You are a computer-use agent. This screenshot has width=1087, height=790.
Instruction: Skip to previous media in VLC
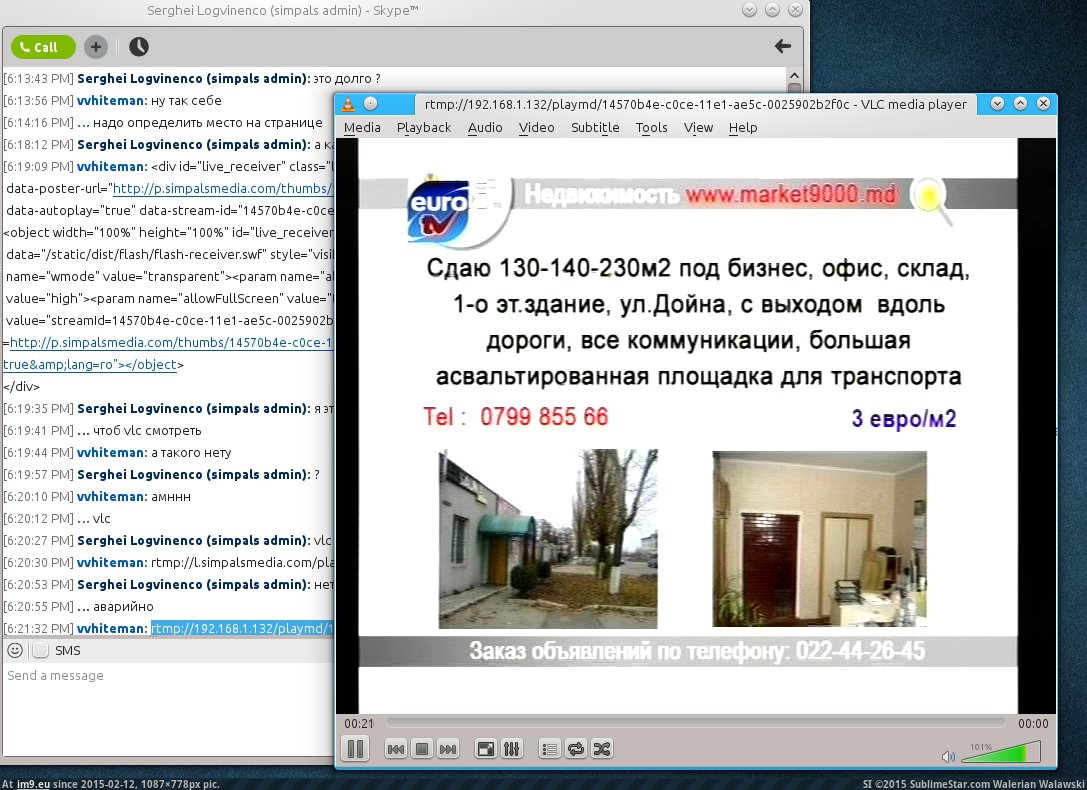tap(396, 749)
